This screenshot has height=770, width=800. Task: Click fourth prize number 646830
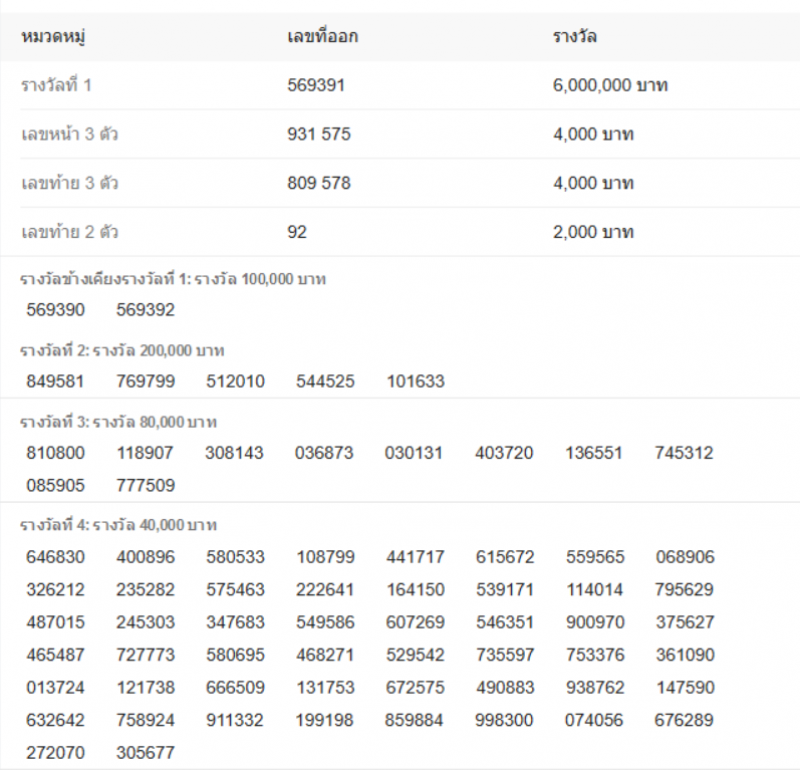click(56, 557)
